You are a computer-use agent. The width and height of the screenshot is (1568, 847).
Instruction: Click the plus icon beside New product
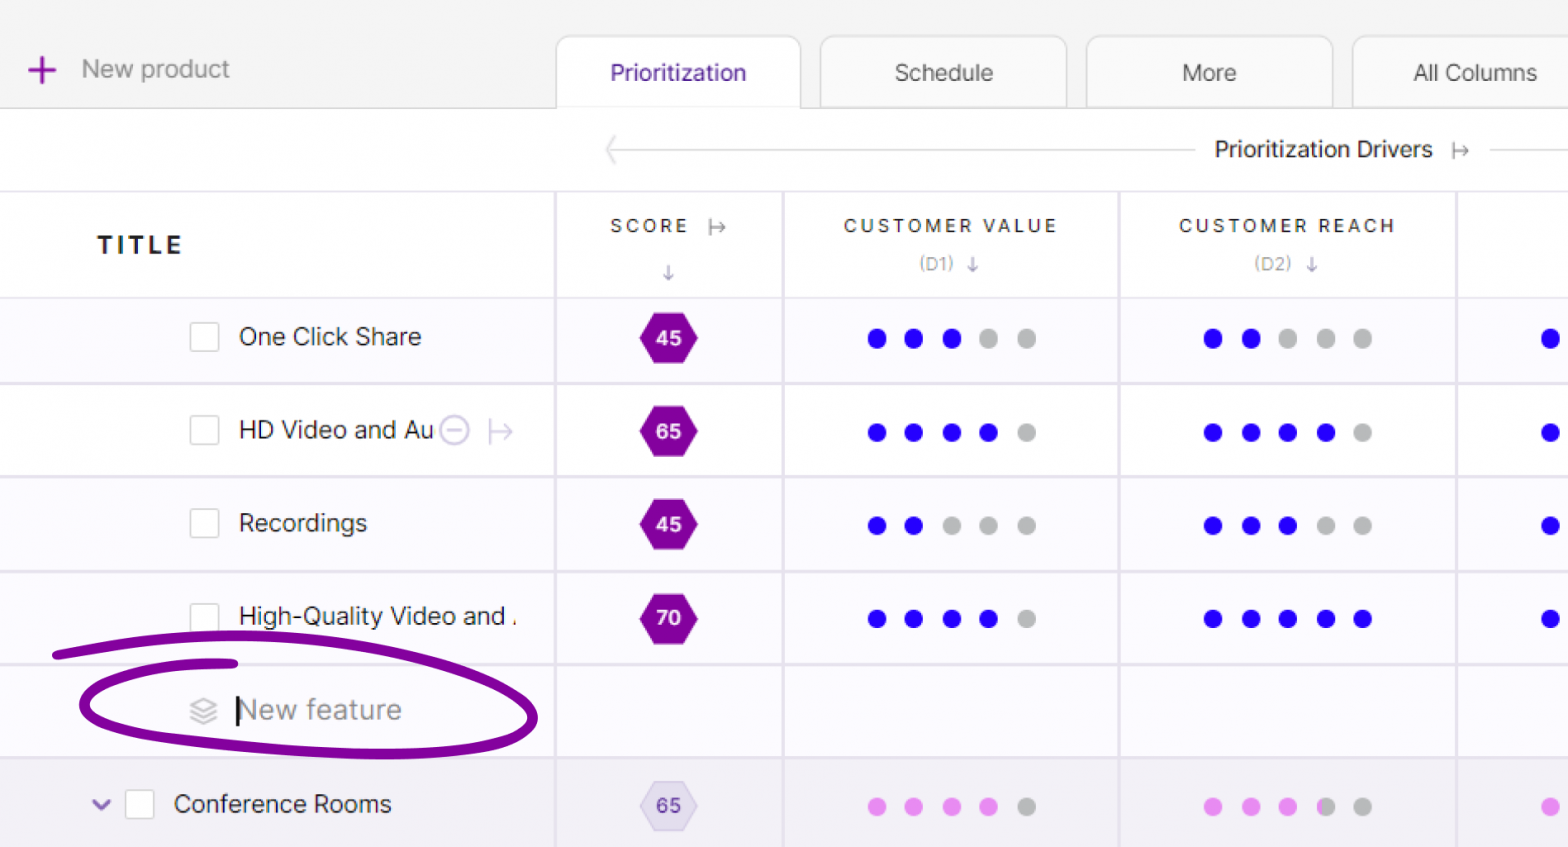[x=42, y=70]
